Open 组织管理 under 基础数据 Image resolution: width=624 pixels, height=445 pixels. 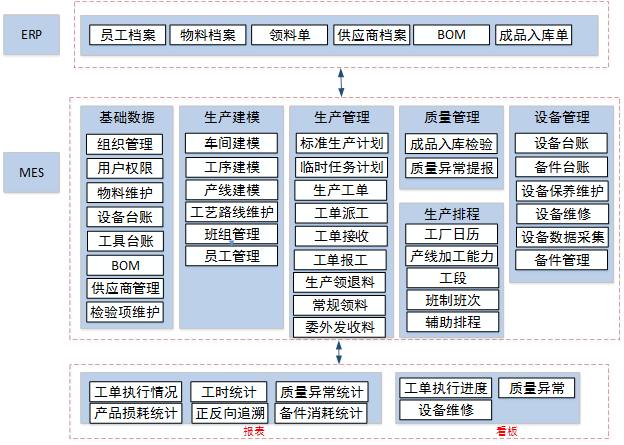(125, 143)
